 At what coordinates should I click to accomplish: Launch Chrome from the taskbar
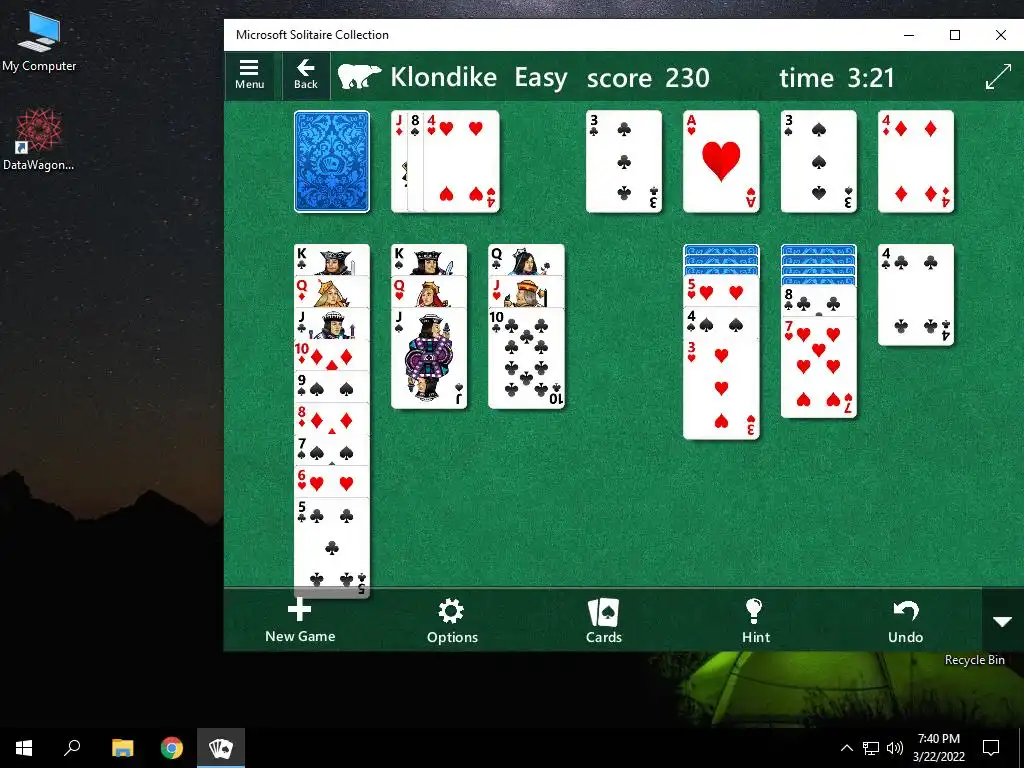coord(172,748)
